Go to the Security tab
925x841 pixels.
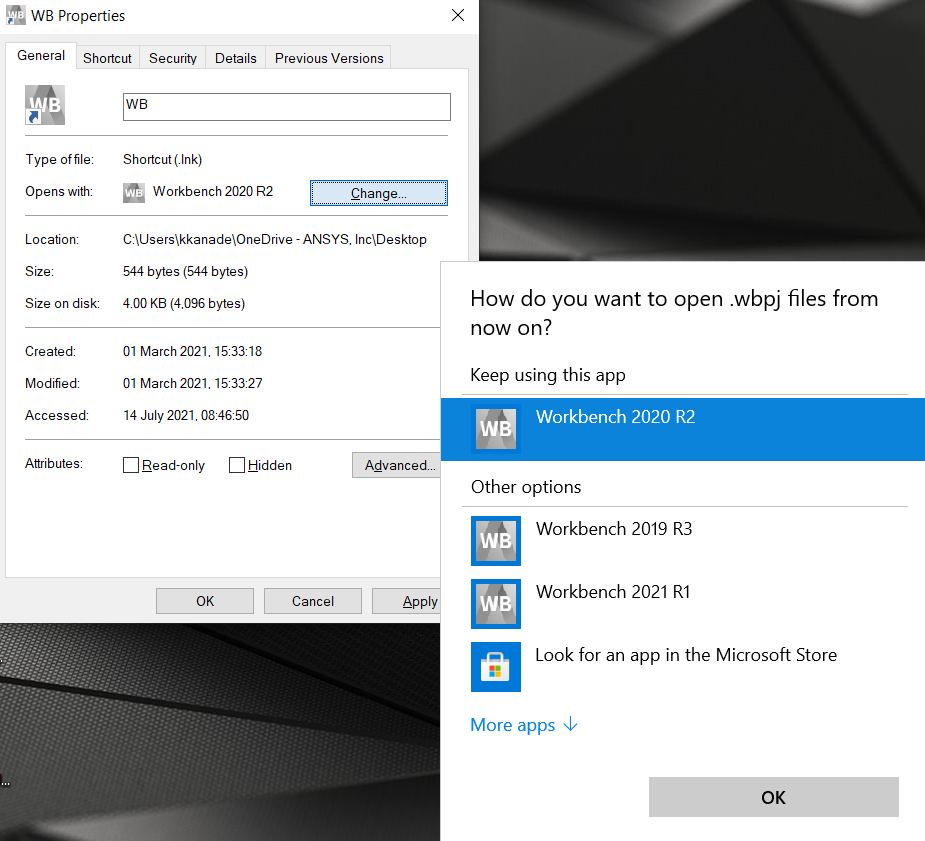(173, 58)
